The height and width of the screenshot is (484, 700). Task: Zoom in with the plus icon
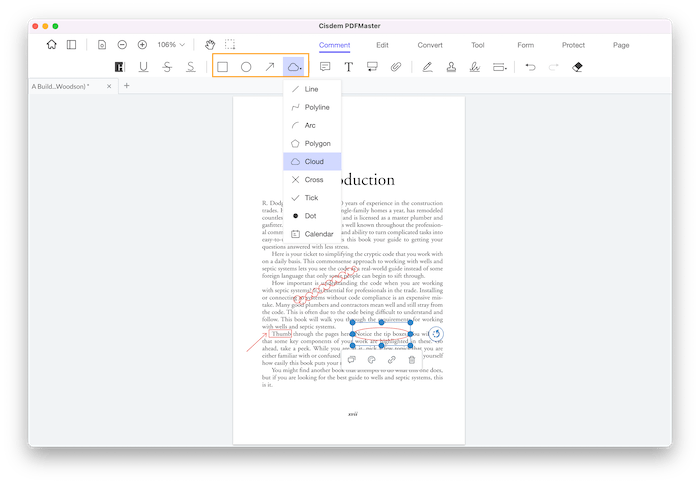coord(142,45)
